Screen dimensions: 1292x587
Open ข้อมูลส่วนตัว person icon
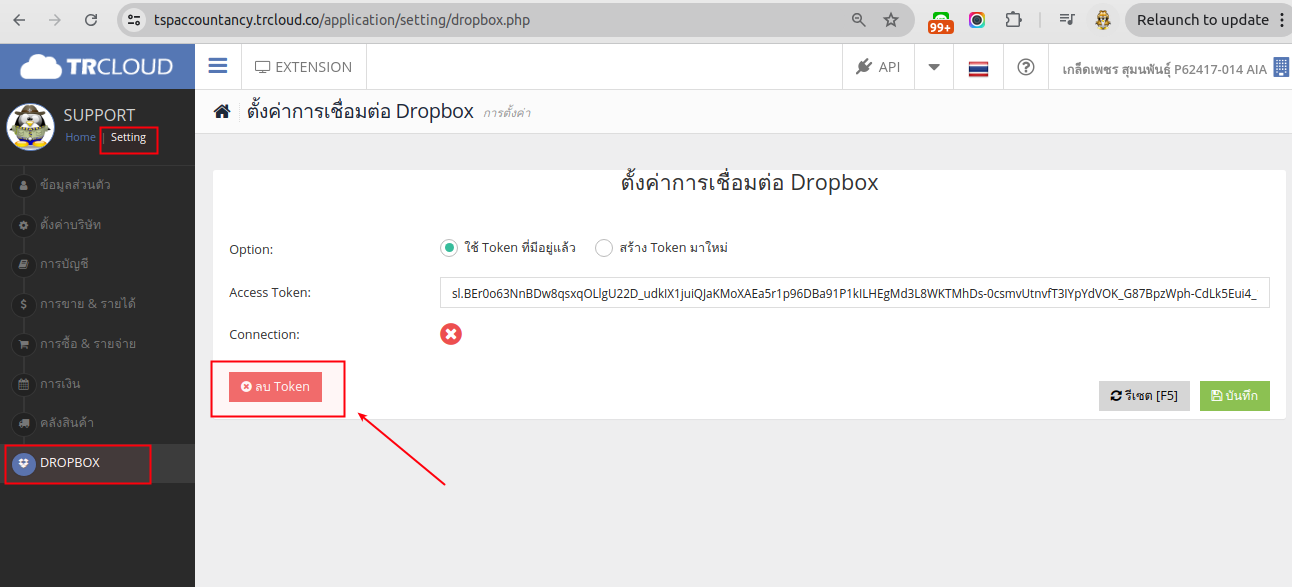24,185
